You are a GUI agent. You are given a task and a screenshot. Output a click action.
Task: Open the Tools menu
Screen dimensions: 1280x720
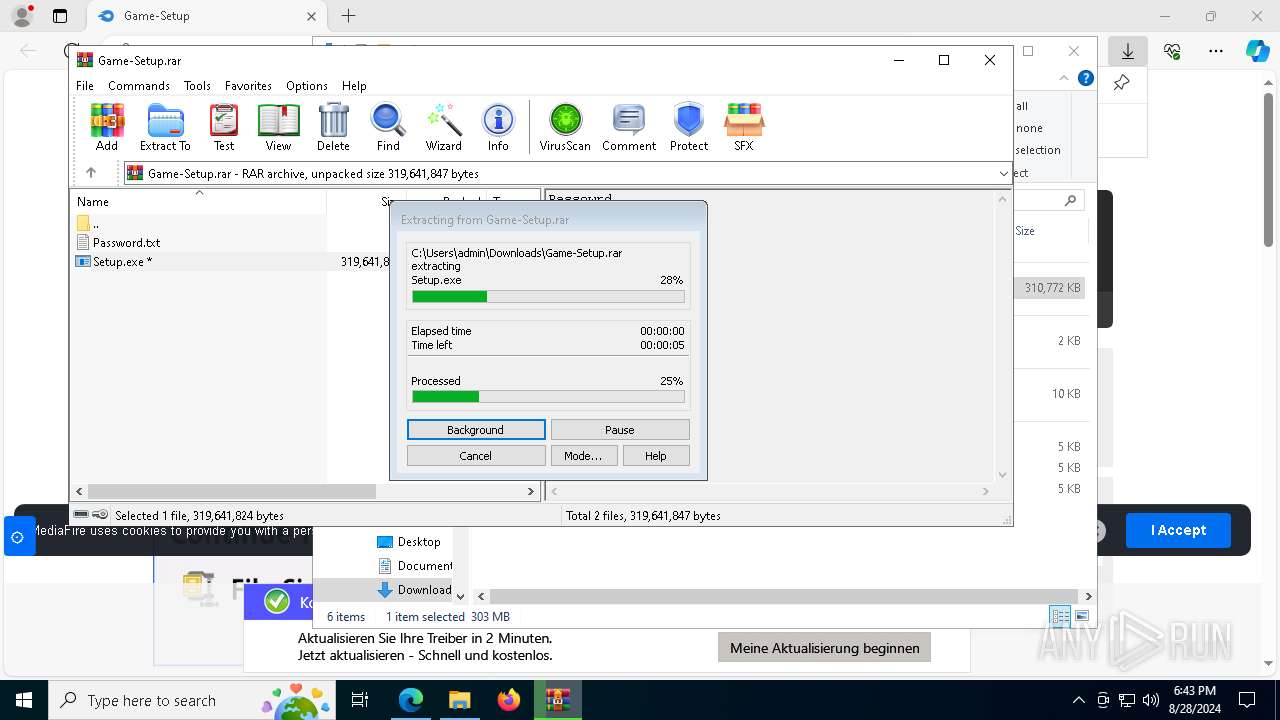197,86
